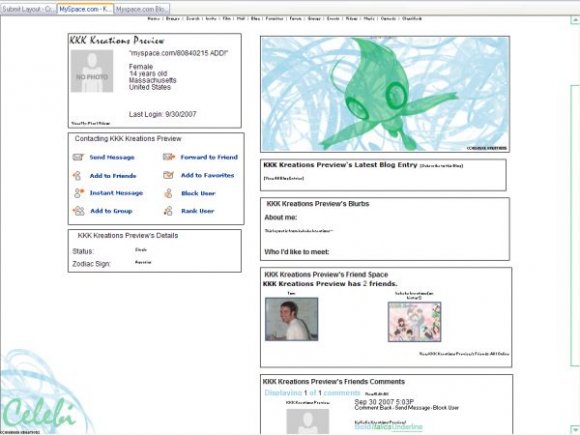Viewport: 580px width, 435px height.
Task: Click the commenter's gray no-photo avatar
Action: point(308,421)
